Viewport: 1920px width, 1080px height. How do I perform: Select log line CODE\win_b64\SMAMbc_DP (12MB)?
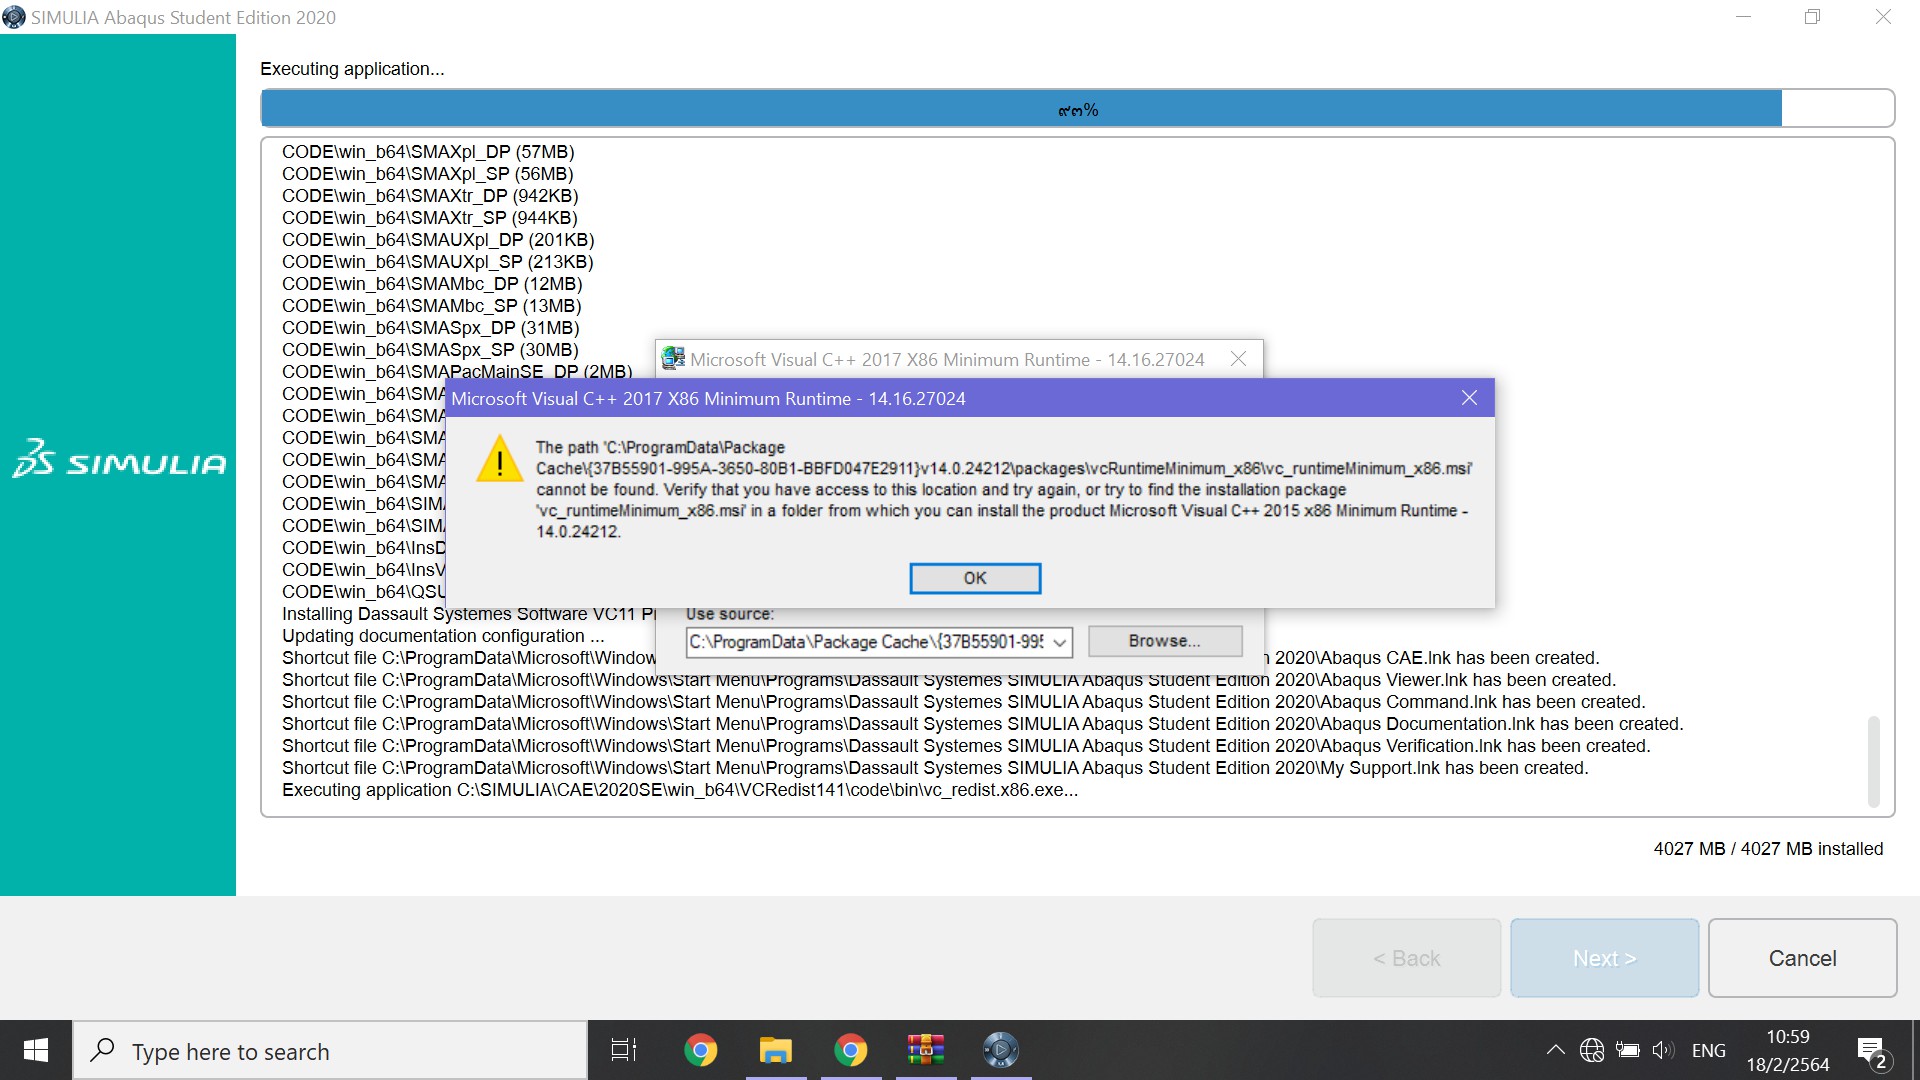[x=432, y=284]
